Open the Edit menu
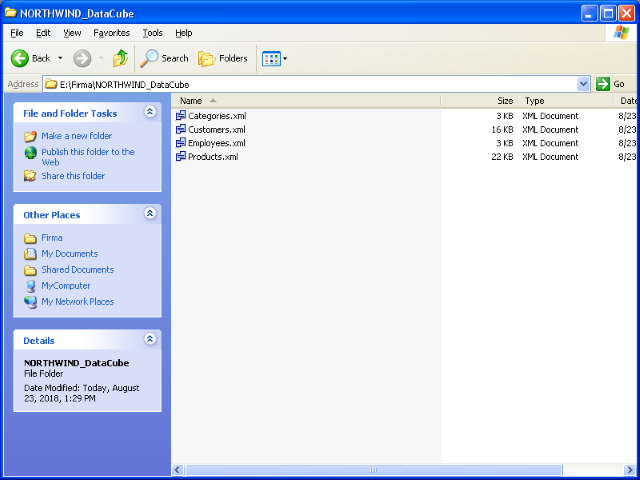 coord(43,33)
